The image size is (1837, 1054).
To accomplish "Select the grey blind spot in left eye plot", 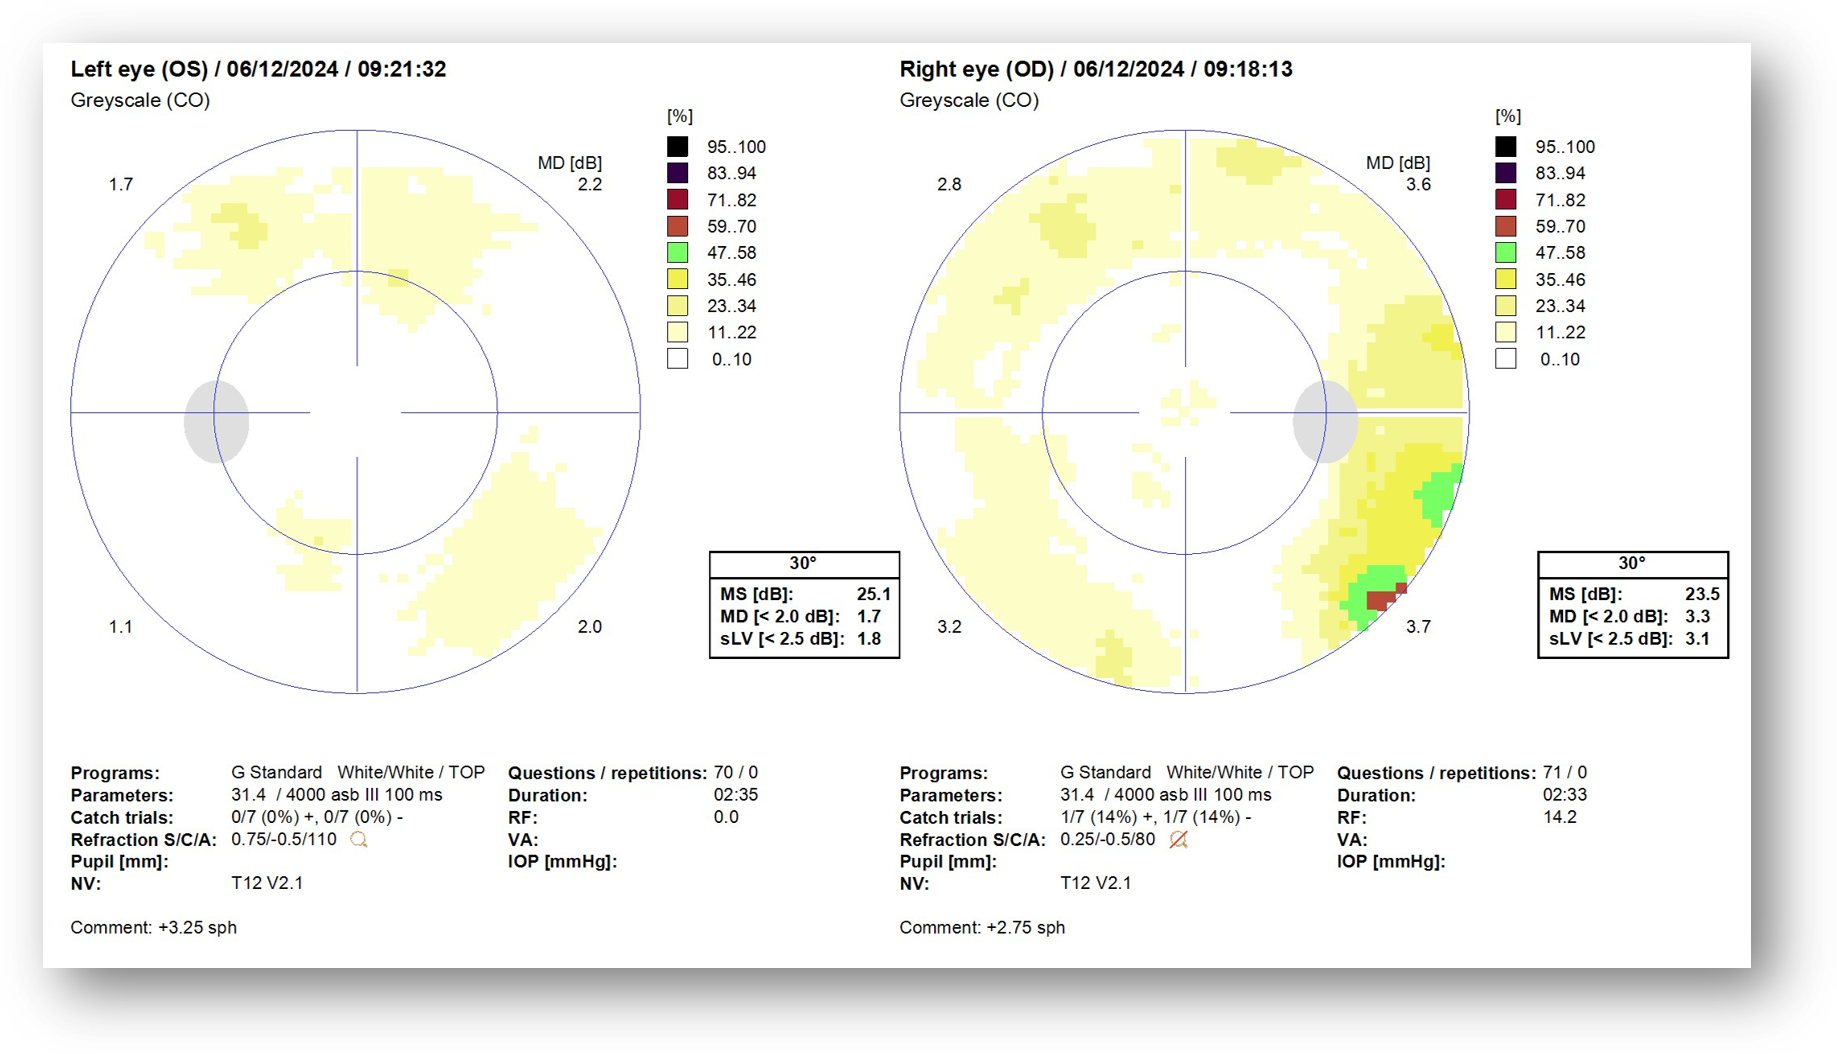I will [216, 422].
